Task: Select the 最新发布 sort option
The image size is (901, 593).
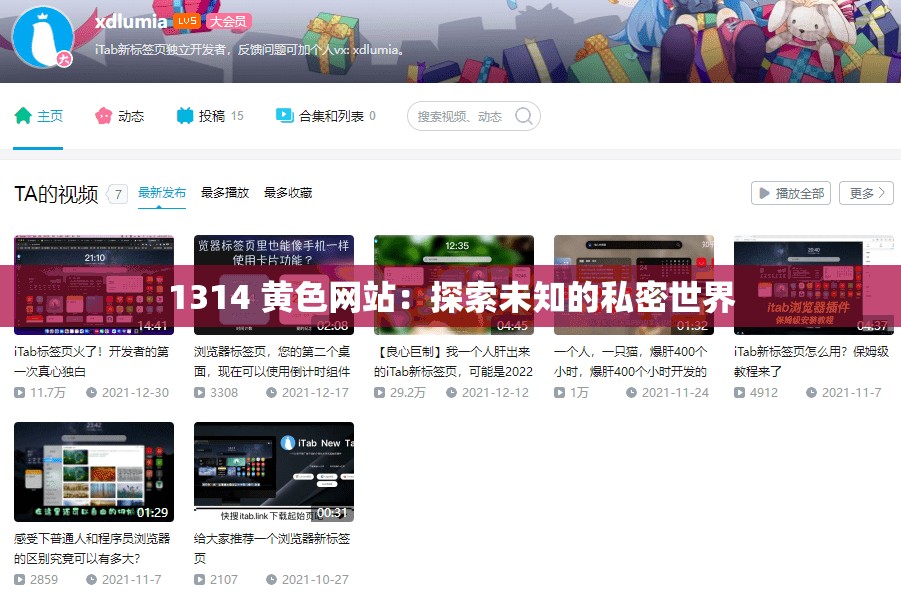Action: 161,191
